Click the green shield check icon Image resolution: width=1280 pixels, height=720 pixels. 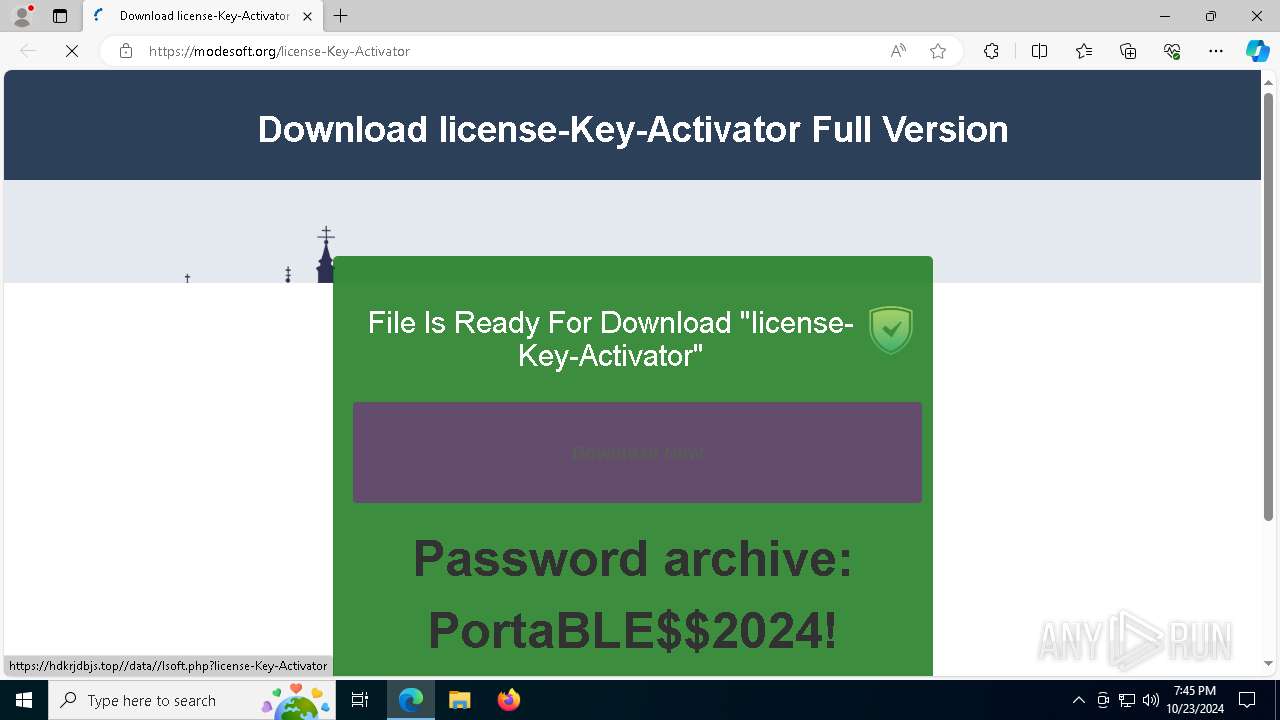890,330
